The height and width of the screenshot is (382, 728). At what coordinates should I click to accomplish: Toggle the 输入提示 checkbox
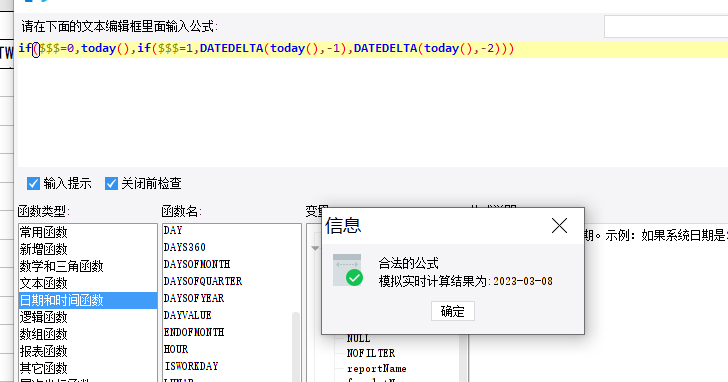click(x=33, y=183)
